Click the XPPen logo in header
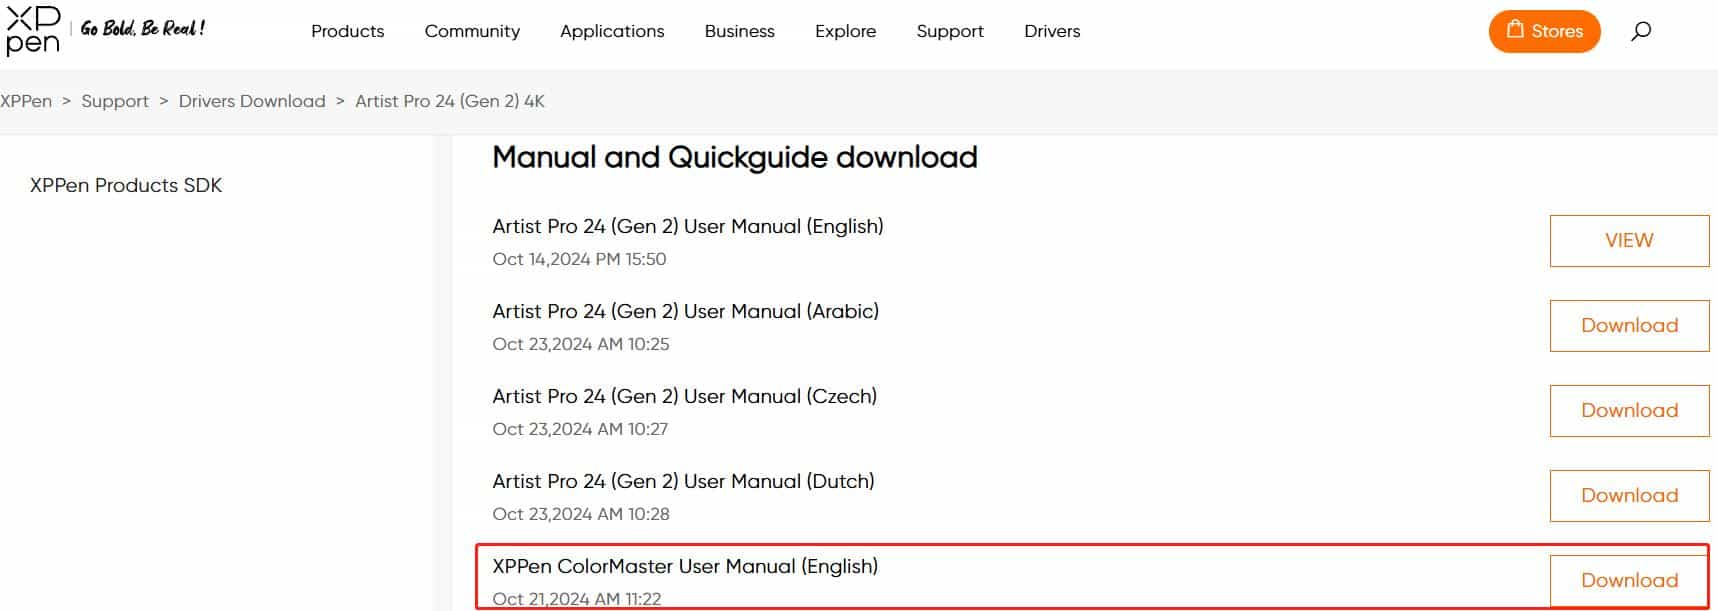 click(x=33, y=29)
